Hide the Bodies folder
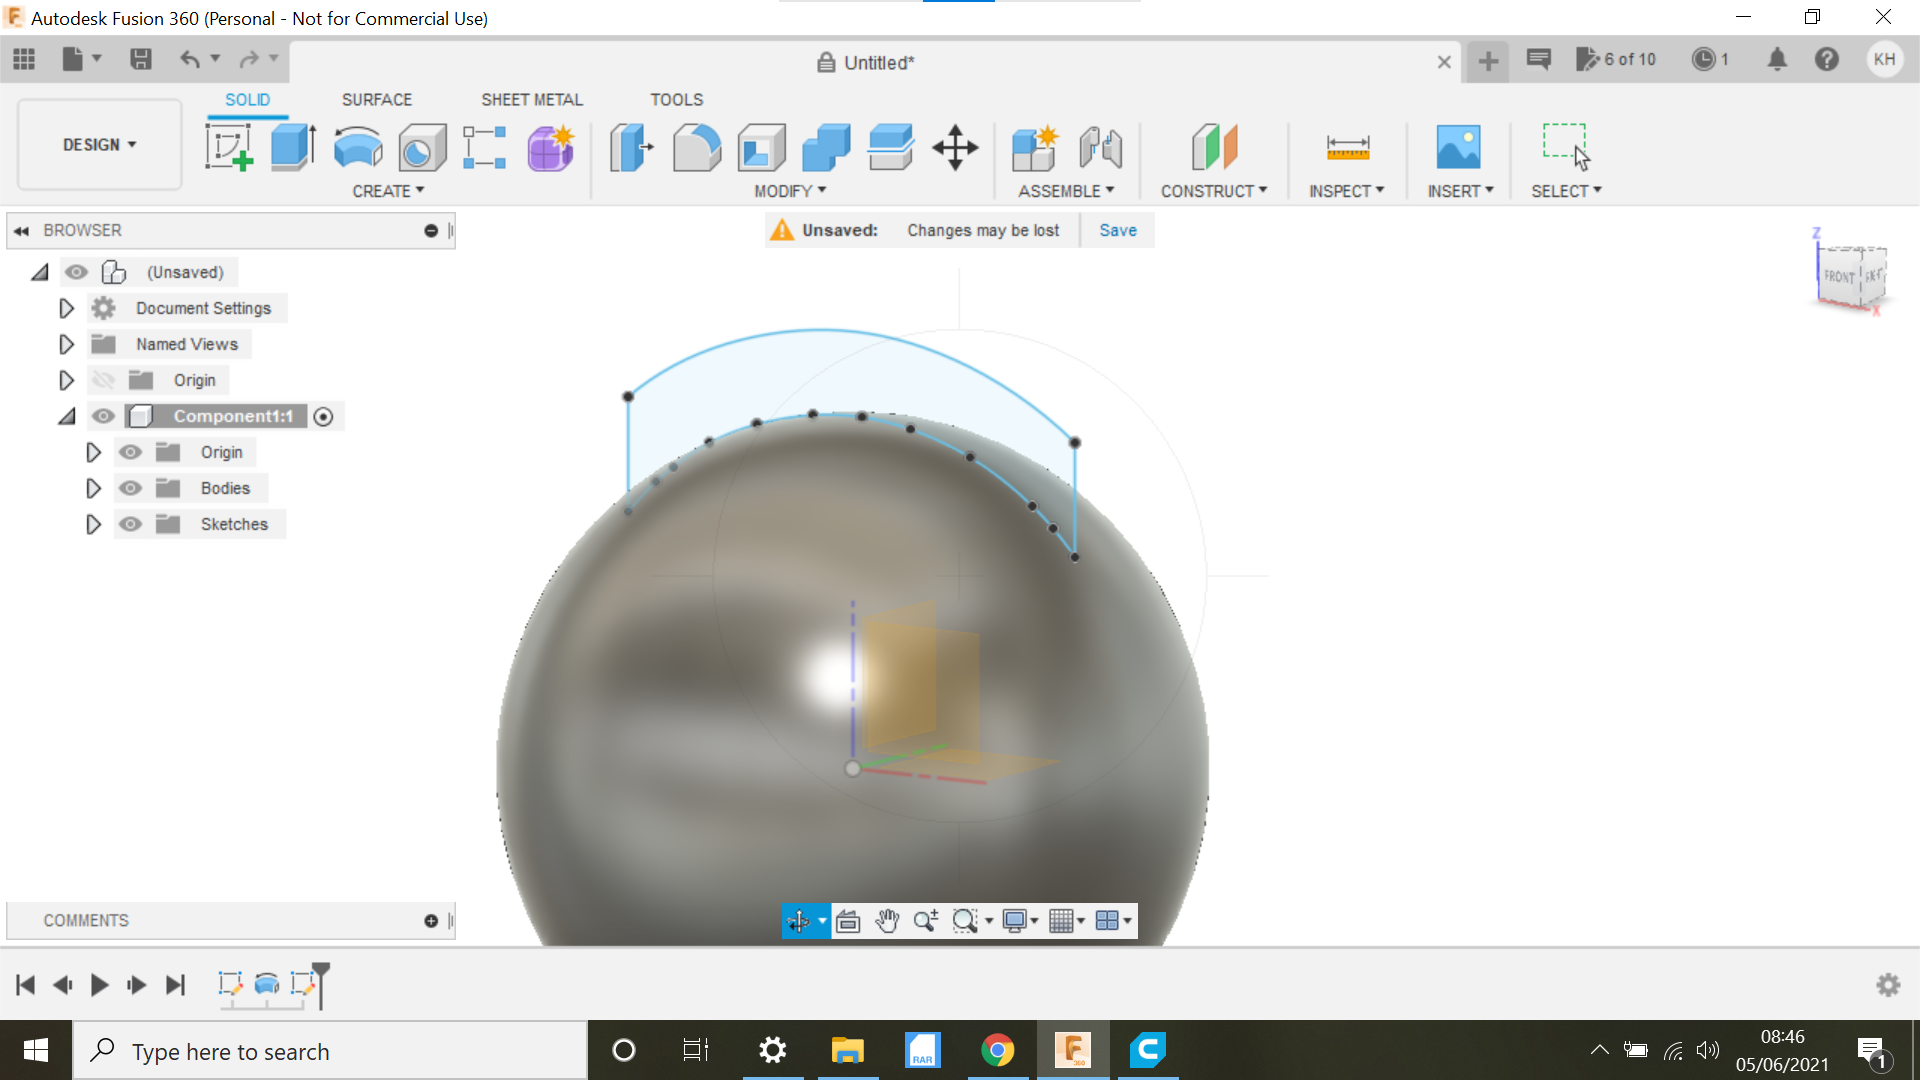Screen dimensions: 1920x1080 coord(130,488)
